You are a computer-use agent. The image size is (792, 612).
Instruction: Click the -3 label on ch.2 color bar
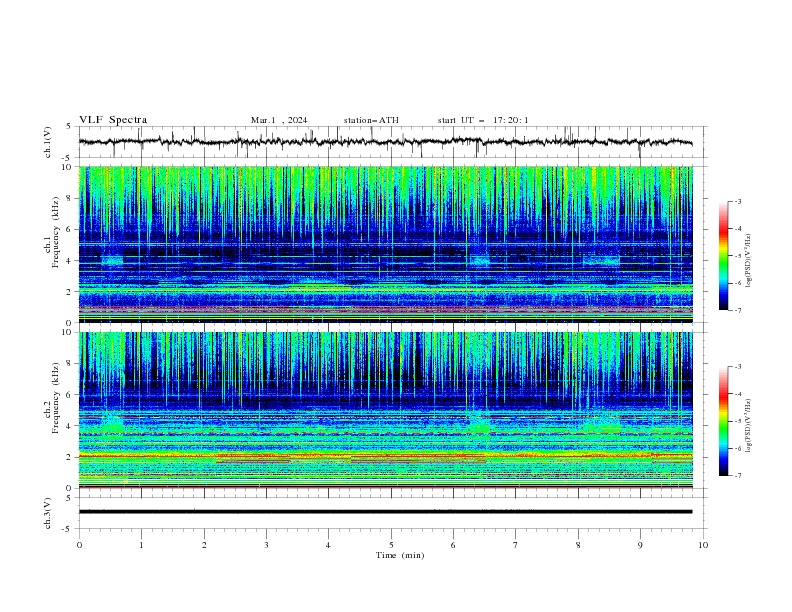(x=738, y=367)
